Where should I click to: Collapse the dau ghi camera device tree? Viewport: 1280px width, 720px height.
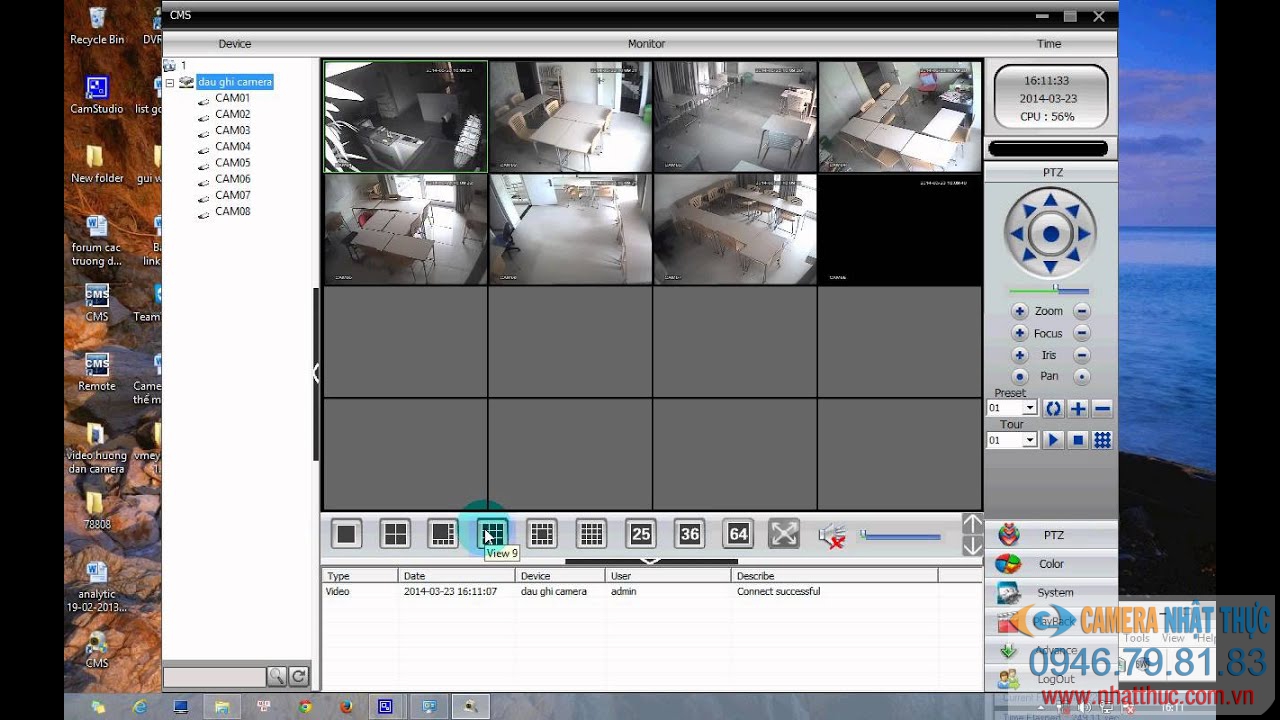171,81
